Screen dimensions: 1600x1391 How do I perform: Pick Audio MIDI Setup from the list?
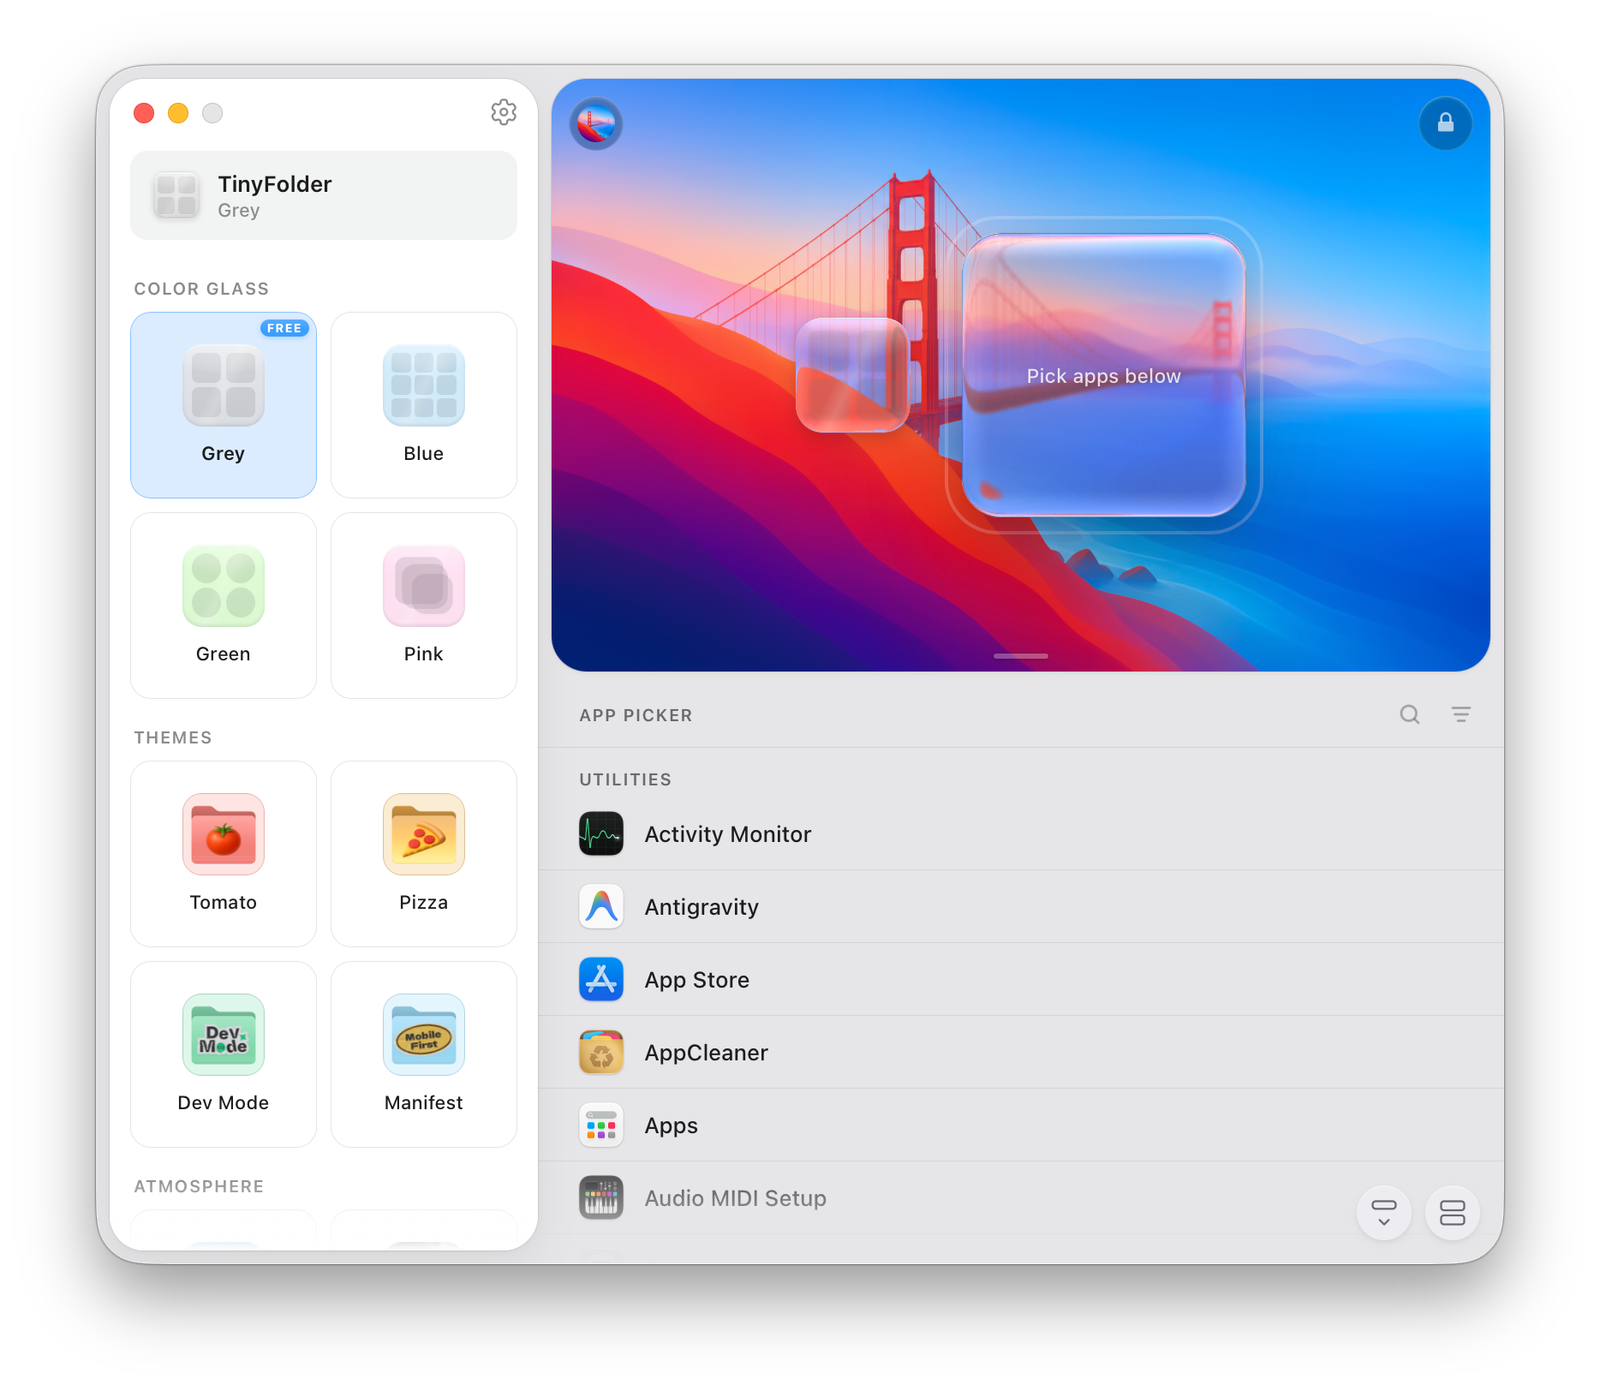1021,1198
